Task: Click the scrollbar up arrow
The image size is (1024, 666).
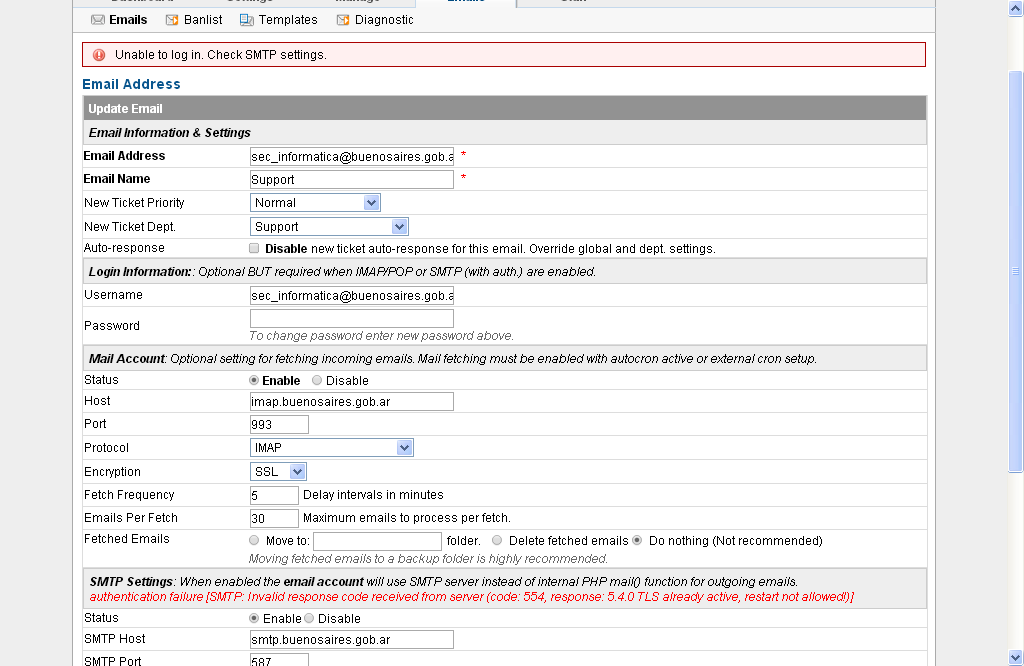Action: [x=1016, y=7]
